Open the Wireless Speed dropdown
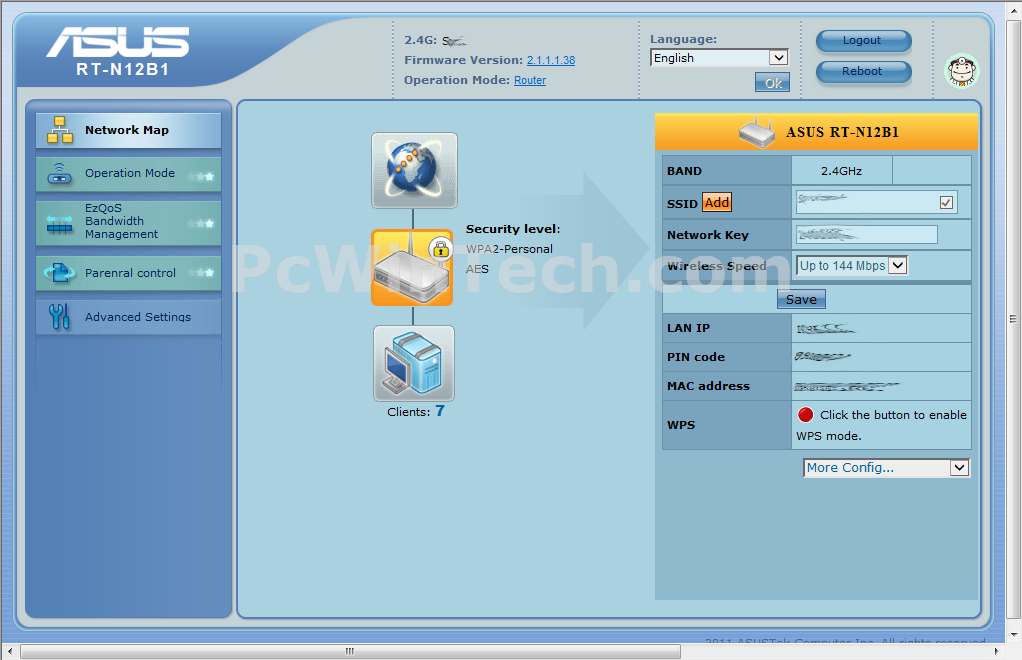Screen dimensions: 1022x660 [x=852, y=265]
